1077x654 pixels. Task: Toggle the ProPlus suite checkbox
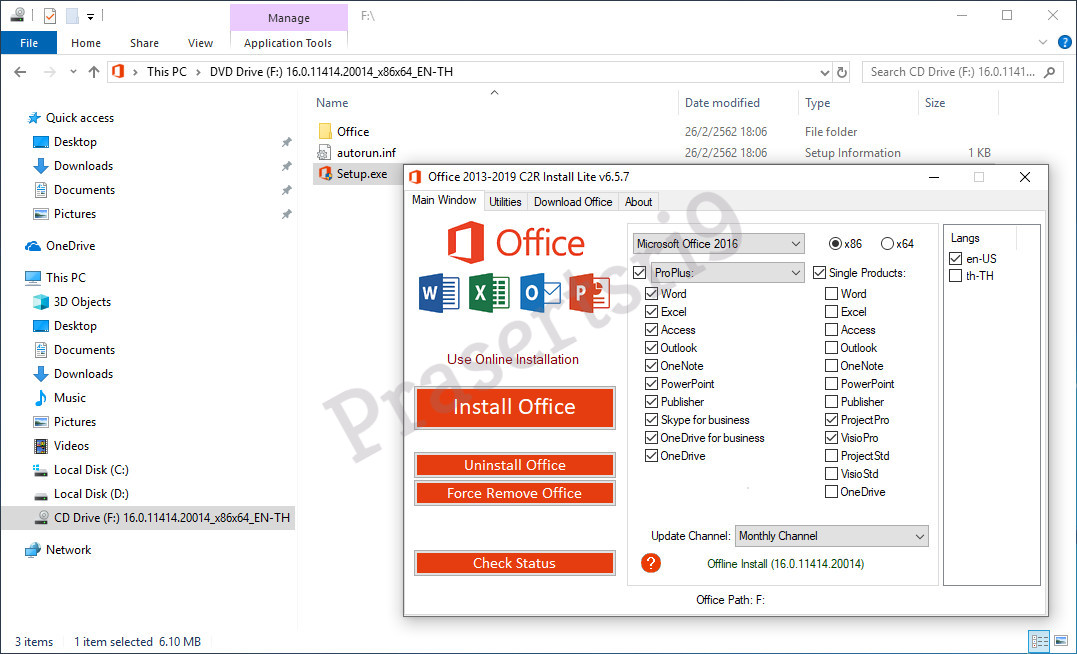(x=639, y=273)
